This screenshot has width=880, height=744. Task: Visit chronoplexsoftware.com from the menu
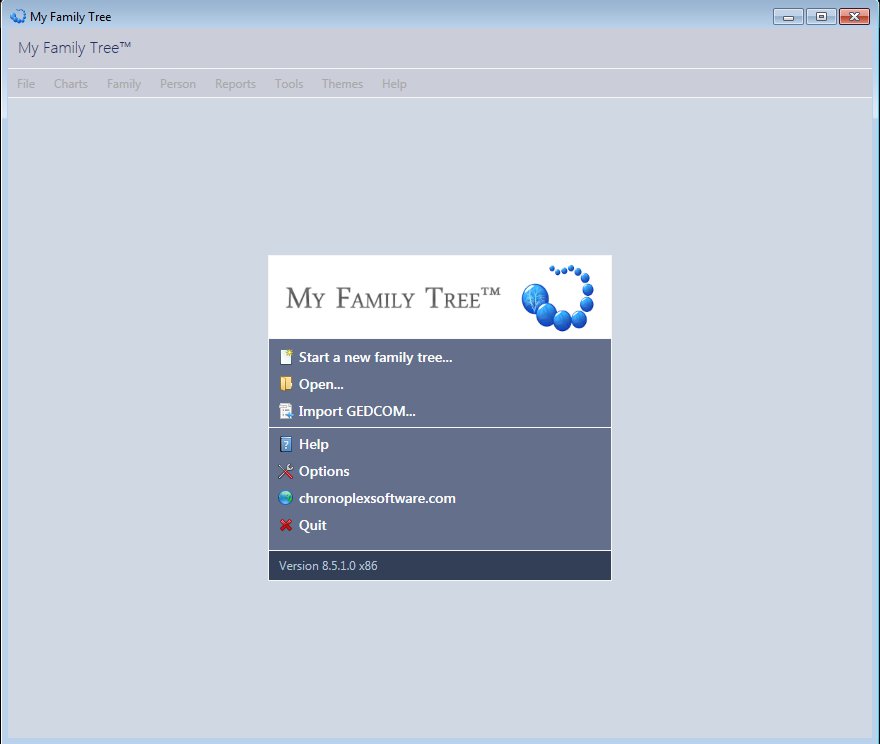pos(377,498)
